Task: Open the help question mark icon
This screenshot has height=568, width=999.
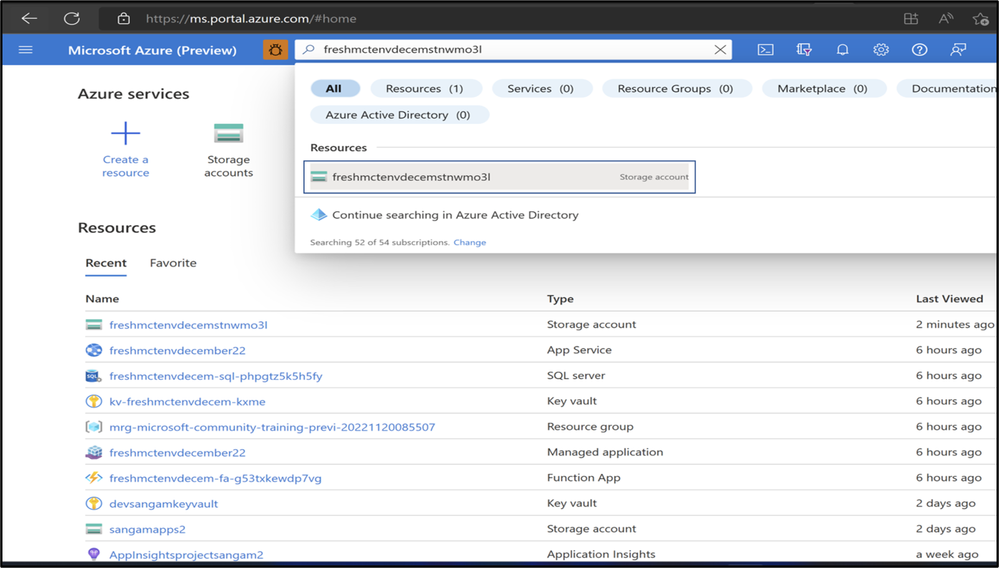Action: click(919, 50)
